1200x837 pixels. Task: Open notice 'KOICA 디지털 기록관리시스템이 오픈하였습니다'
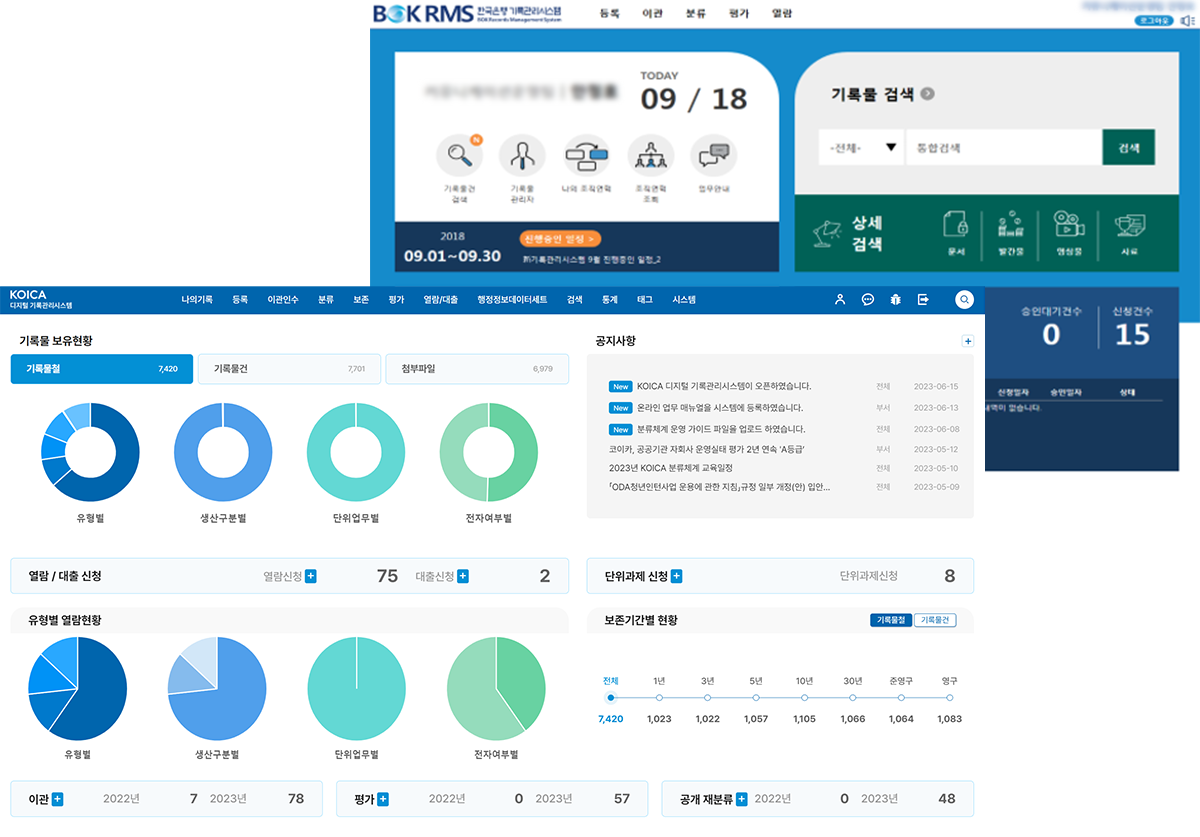(x=724, y=386)
